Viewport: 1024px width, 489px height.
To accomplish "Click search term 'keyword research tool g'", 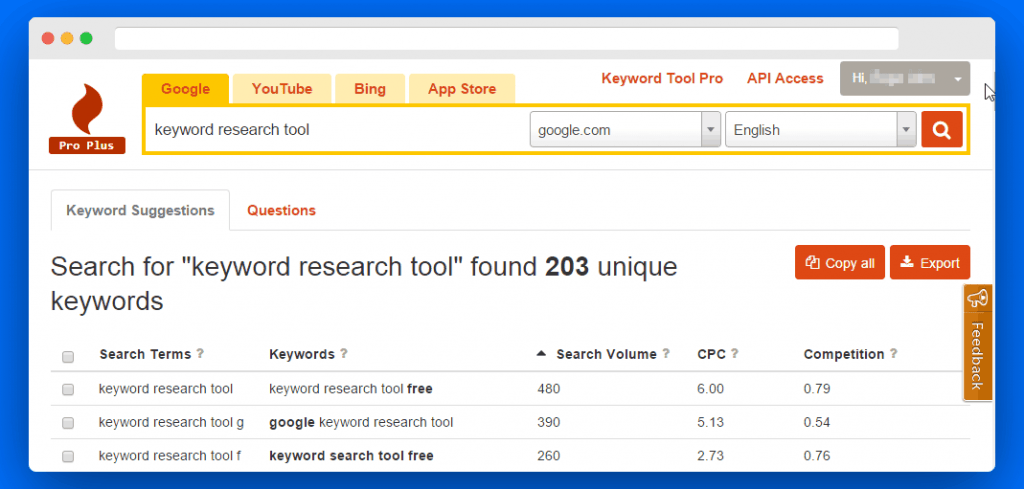I will click(x=171, y=422).
